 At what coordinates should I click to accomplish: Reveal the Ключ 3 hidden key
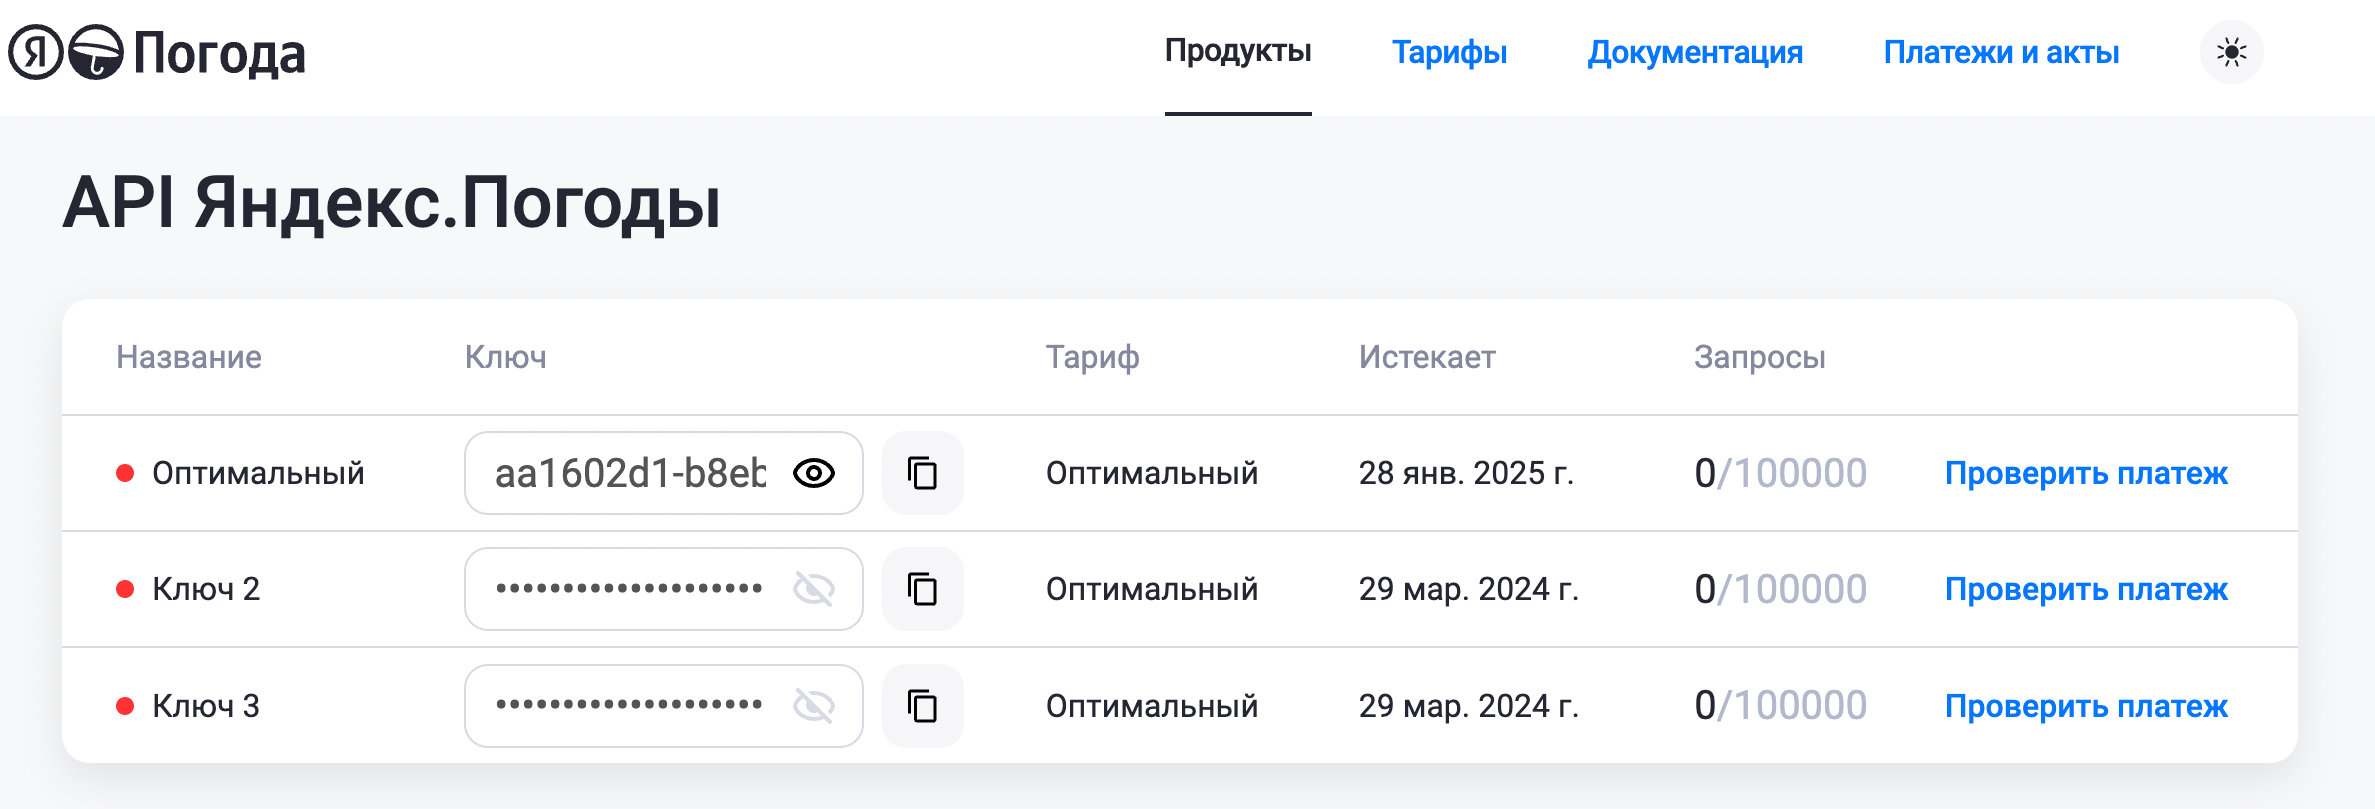(x=814, y=706)
